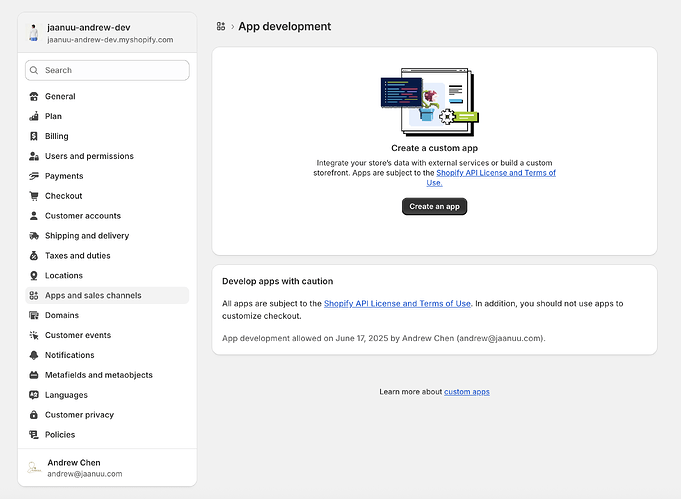
Task: Click the Plan chart icon
Action: [34, 116]
